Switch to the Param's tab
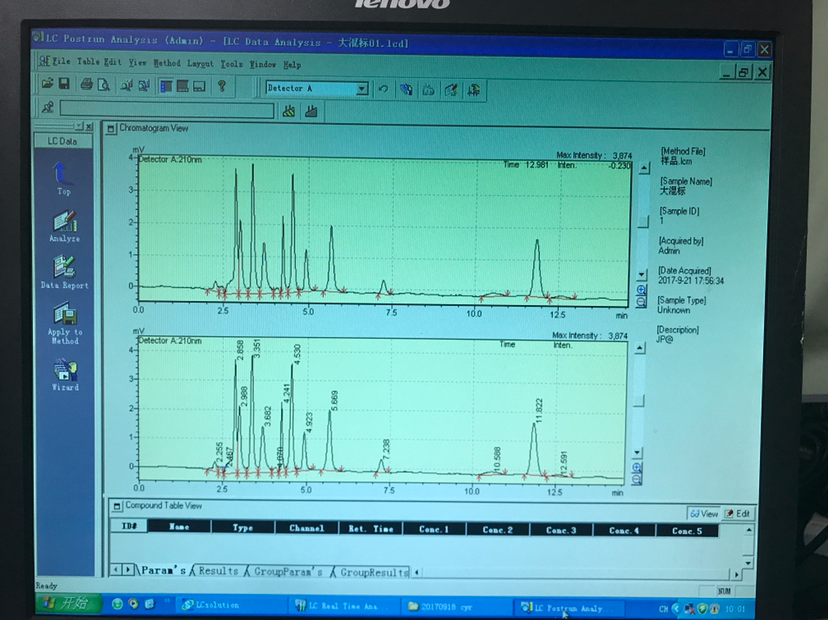 click(164, 570)
